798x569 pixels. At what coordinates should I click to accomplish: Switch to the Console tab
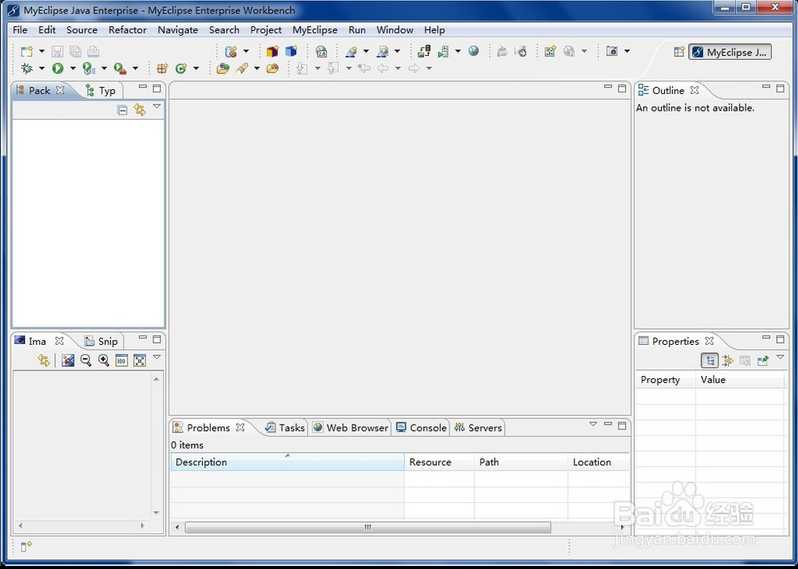421,428
